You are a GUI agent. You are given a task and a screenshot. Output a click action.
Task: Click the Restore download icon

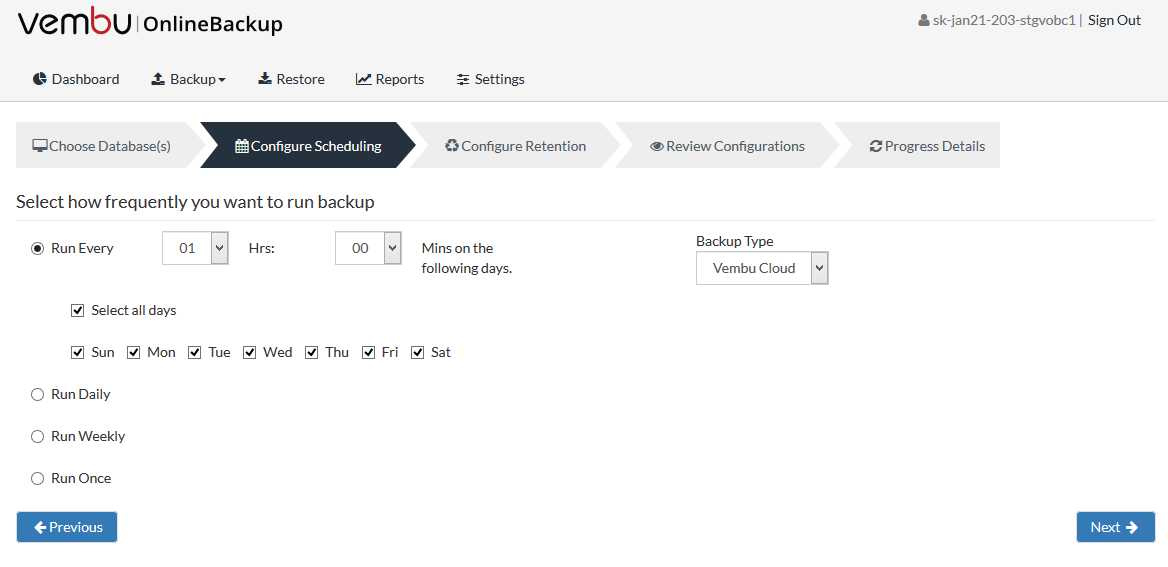(264, 79)
